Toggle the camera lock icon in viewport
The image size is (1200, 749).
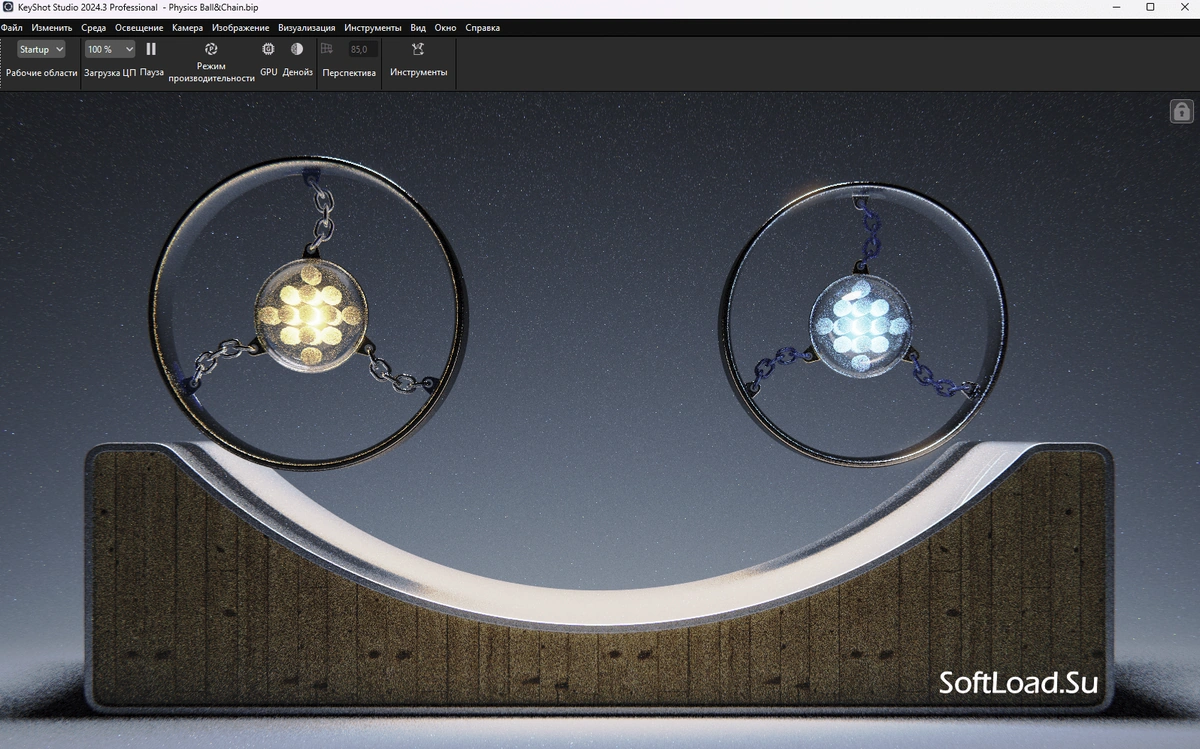click(x=1181, y=111)
